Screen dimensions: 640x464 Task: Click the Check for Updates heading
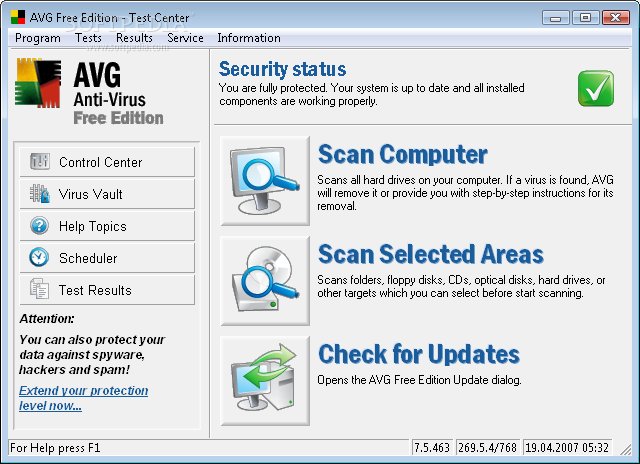pyautogui.click(x=419, y=354)
